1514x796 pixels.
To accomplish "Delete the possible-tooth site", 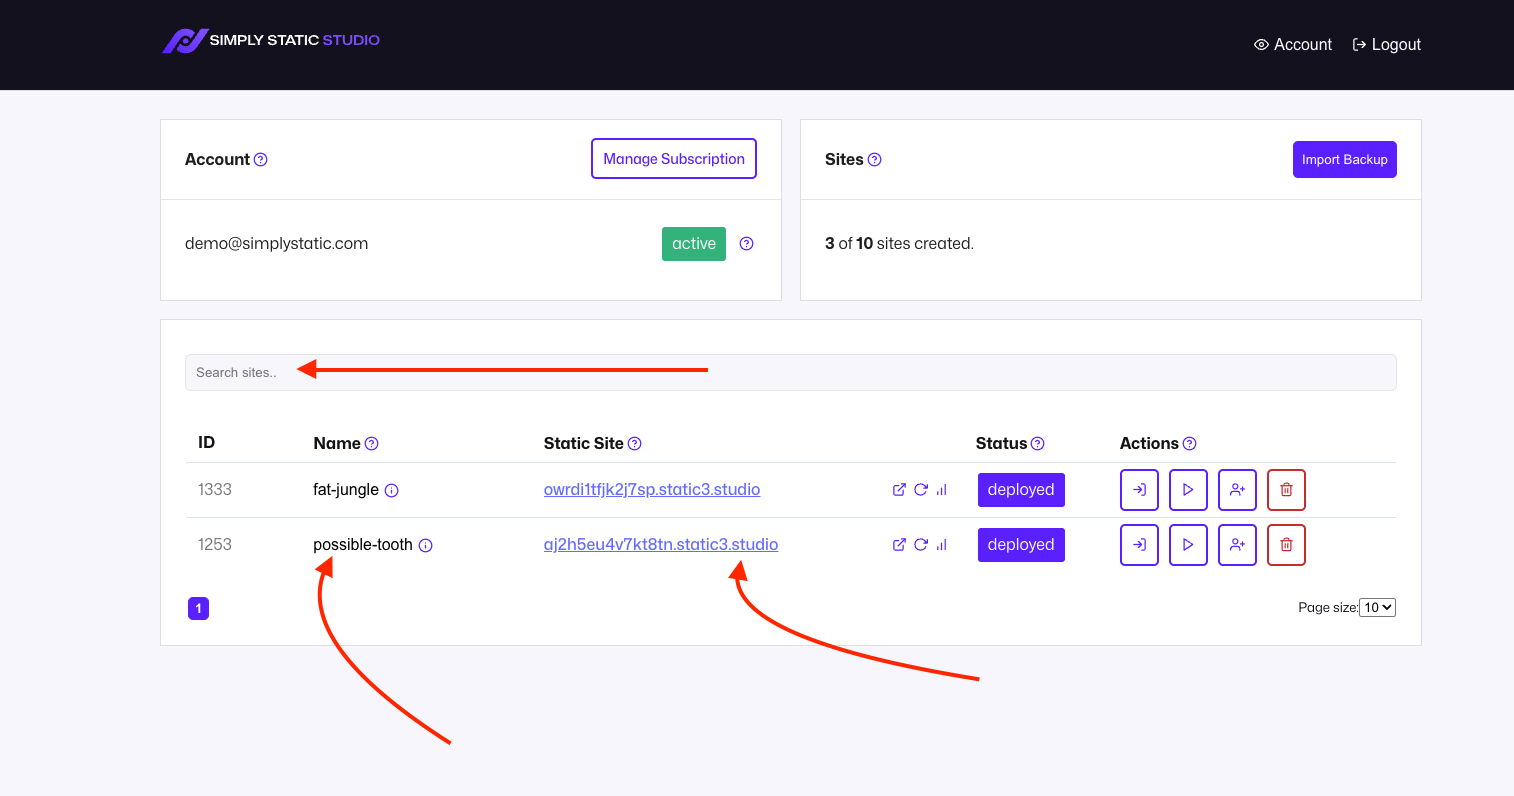I will coord(1287,545).
